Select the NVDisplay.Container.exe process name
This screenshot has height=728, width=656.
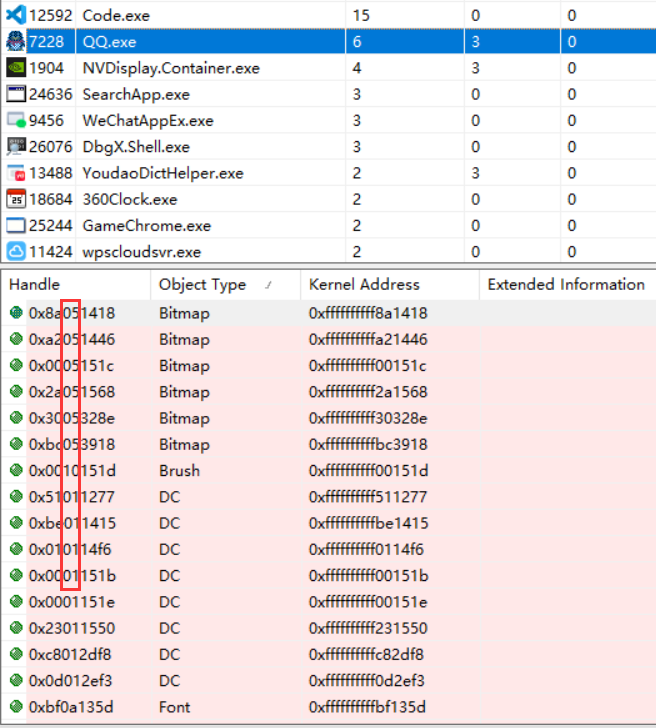[171, 68]
